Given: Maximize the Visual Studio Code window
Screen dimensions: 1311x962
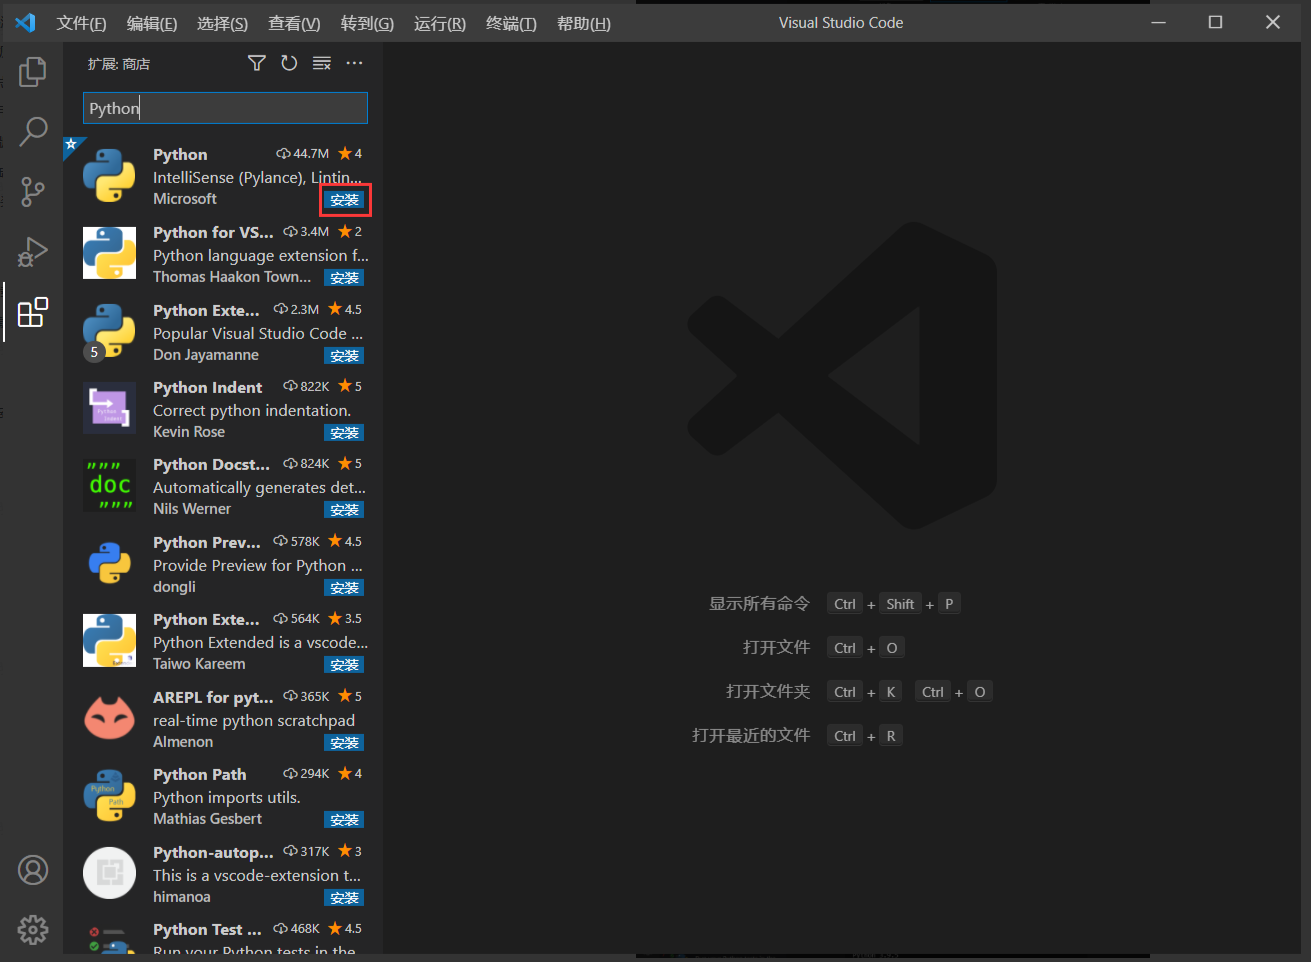Looking at the screenshot, I should tap(1216, 22).
